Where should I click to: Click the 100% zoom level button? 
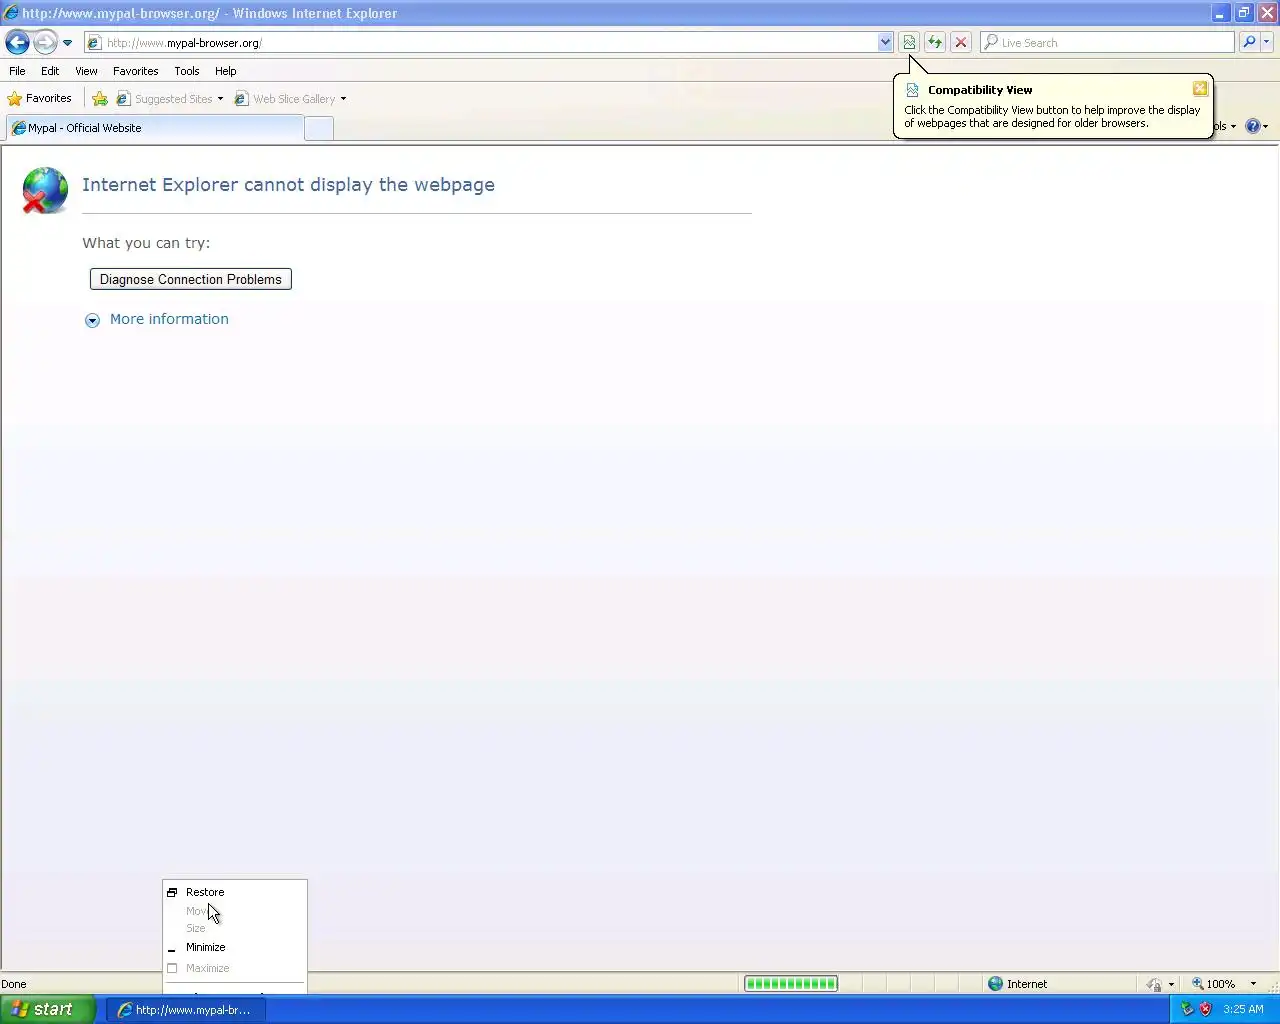coord(1213,984)
